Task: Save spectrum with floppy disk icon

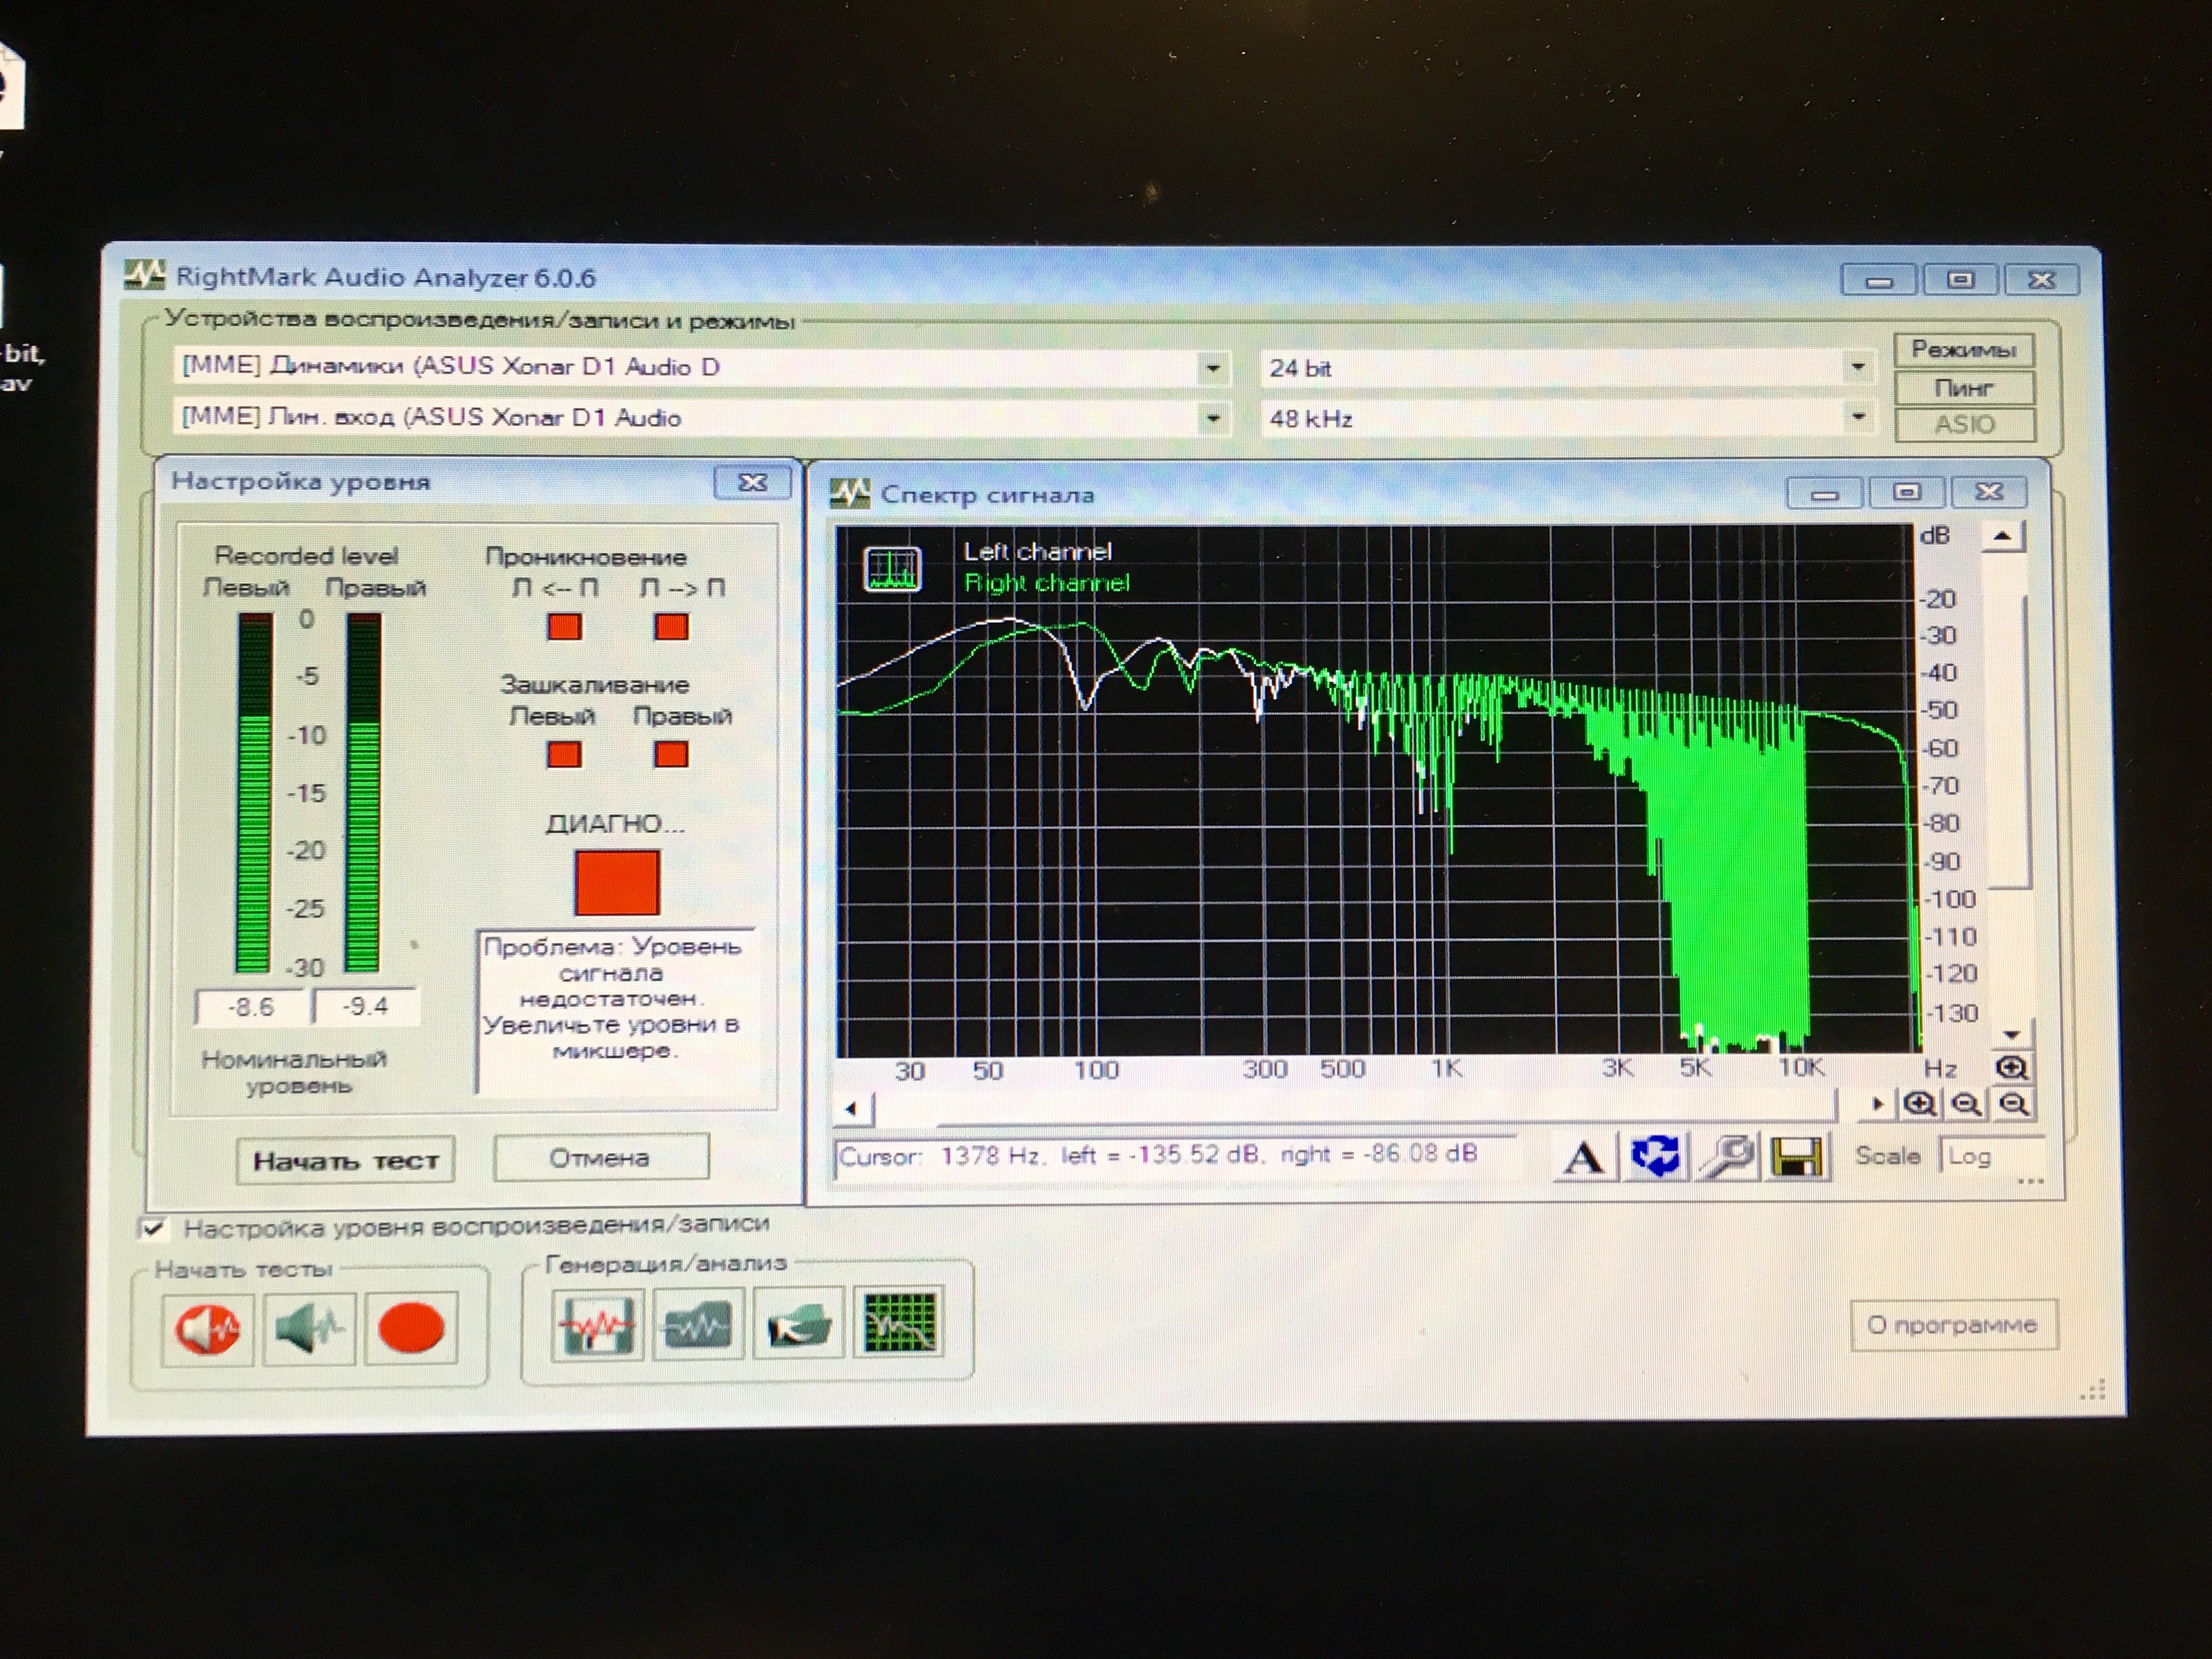Action: pos(1797,1157)
